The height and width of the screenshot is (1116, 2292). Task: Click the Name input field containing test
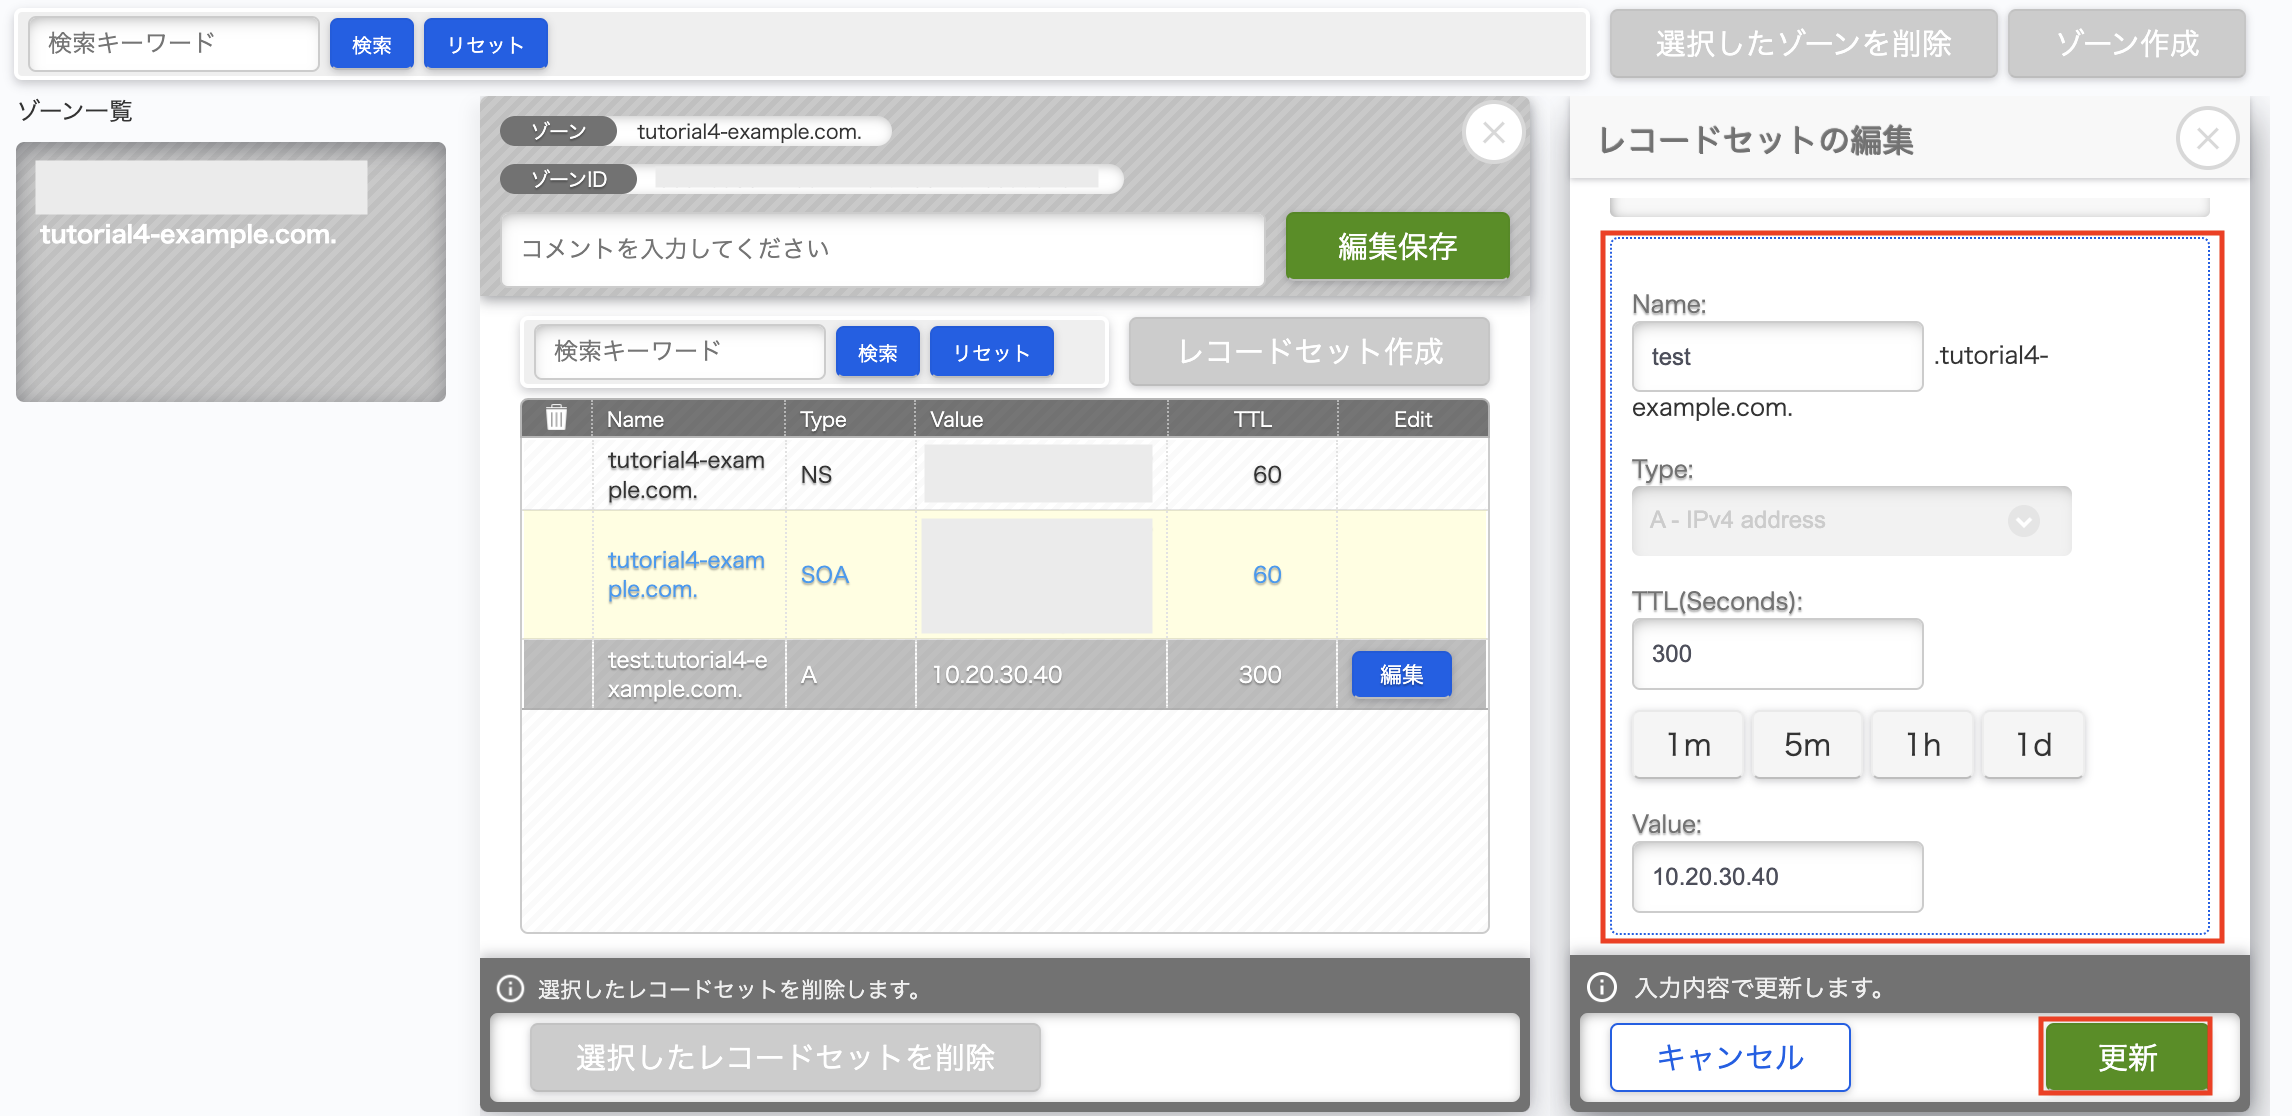(x=1777, y=357)
